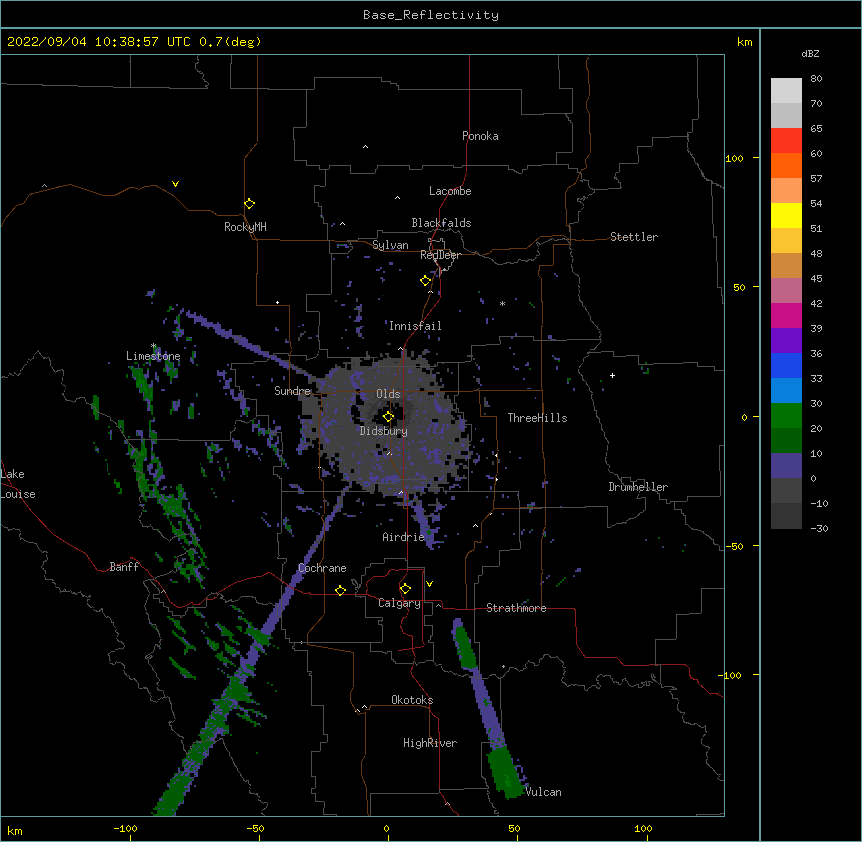The height and width of the screenshot is (842, 862).
Task: Pick the orange 57-60 dBZ legend swatch
Action: (786, 165)
